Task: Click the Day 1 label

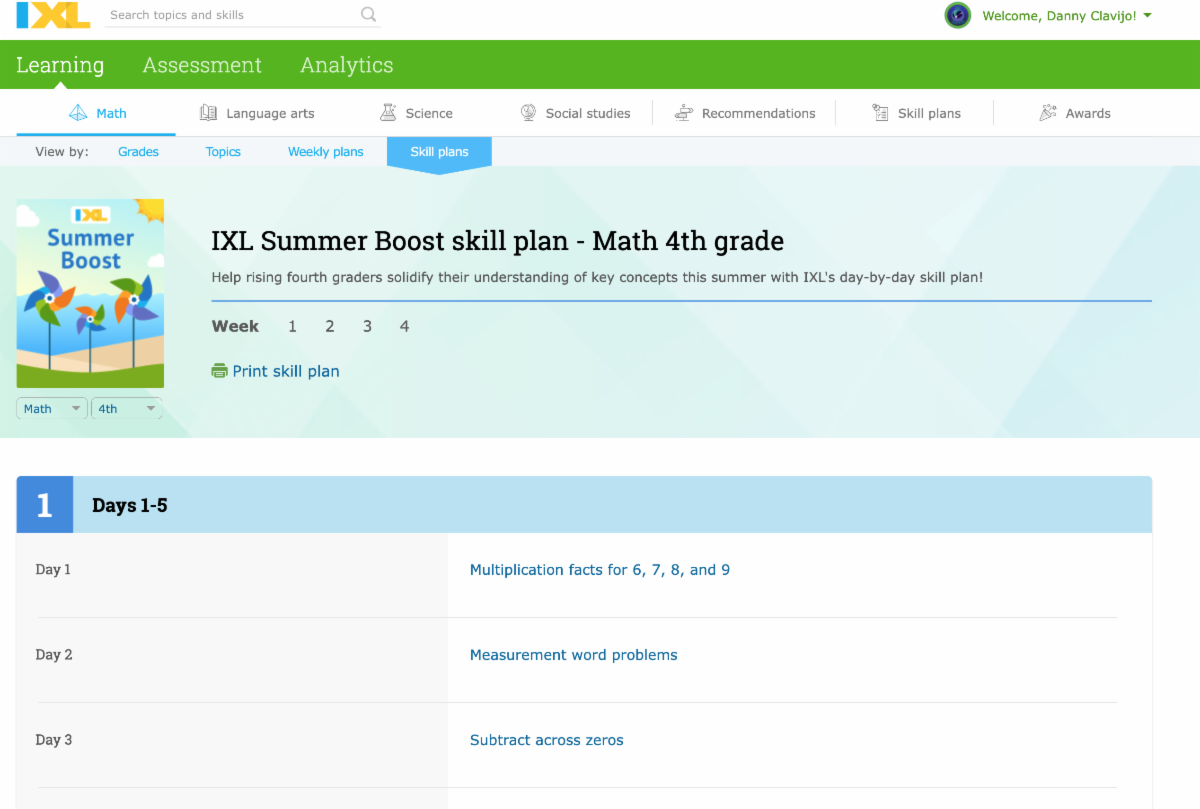Action: tap(53, 569)
